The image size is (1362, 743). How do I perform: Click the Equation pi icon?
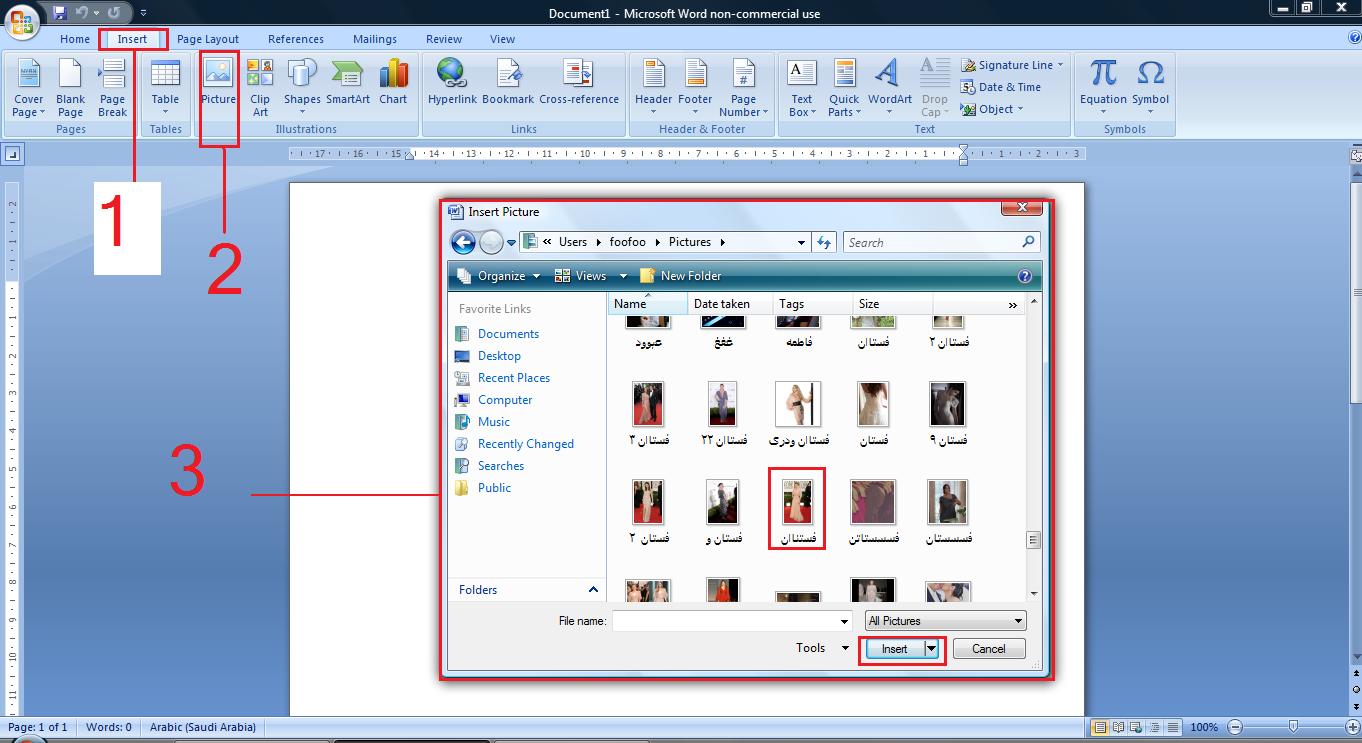coord(1103,73)
